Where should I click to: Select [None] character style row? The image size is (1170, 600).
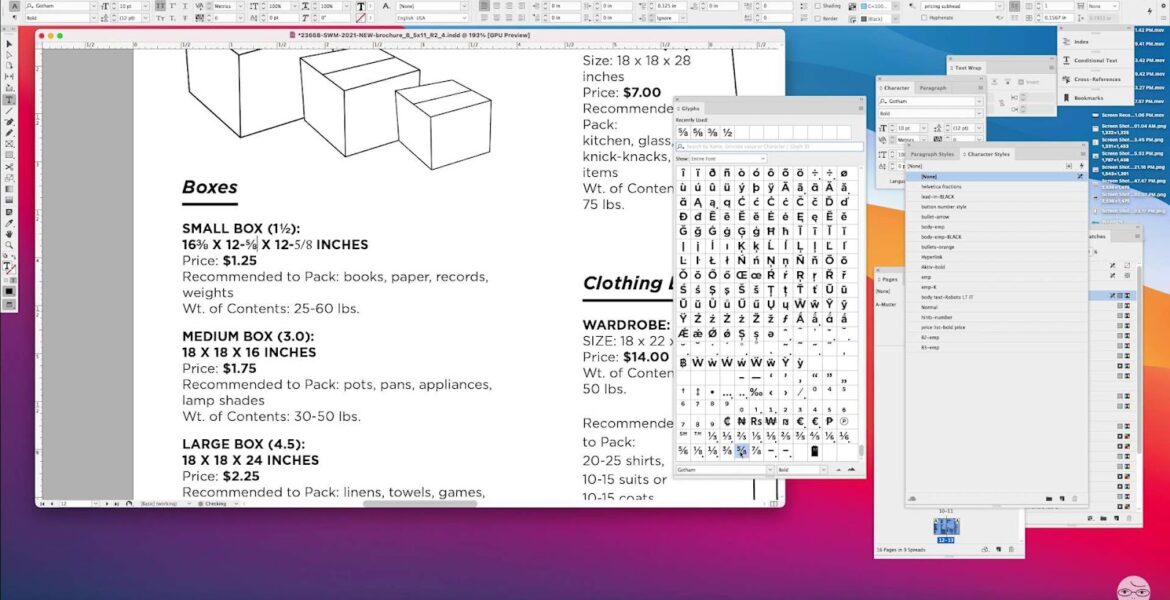click(997, 176)
